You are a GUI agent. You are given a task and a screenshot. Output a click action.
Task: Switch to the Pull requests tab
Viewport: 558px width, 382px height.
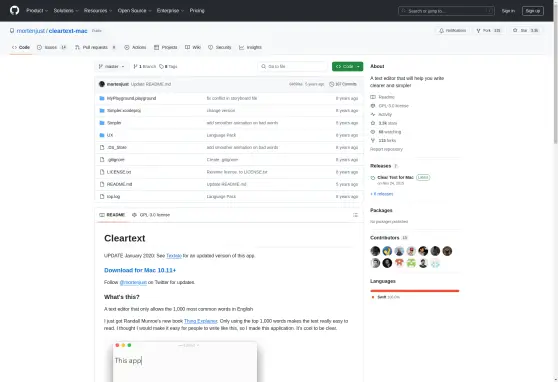(x=95, y=47)
